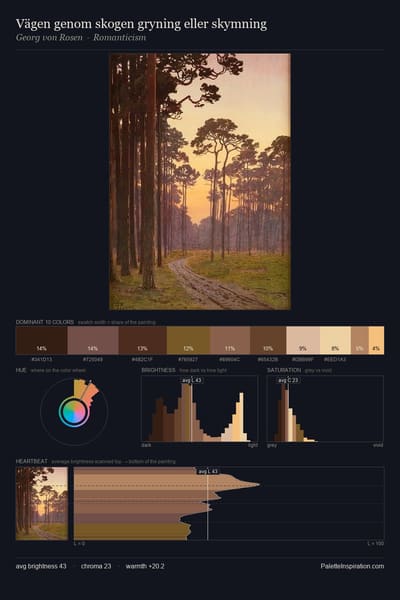Click the light-orange 4% swatch
400x600 pixels.
pos(376,340)
